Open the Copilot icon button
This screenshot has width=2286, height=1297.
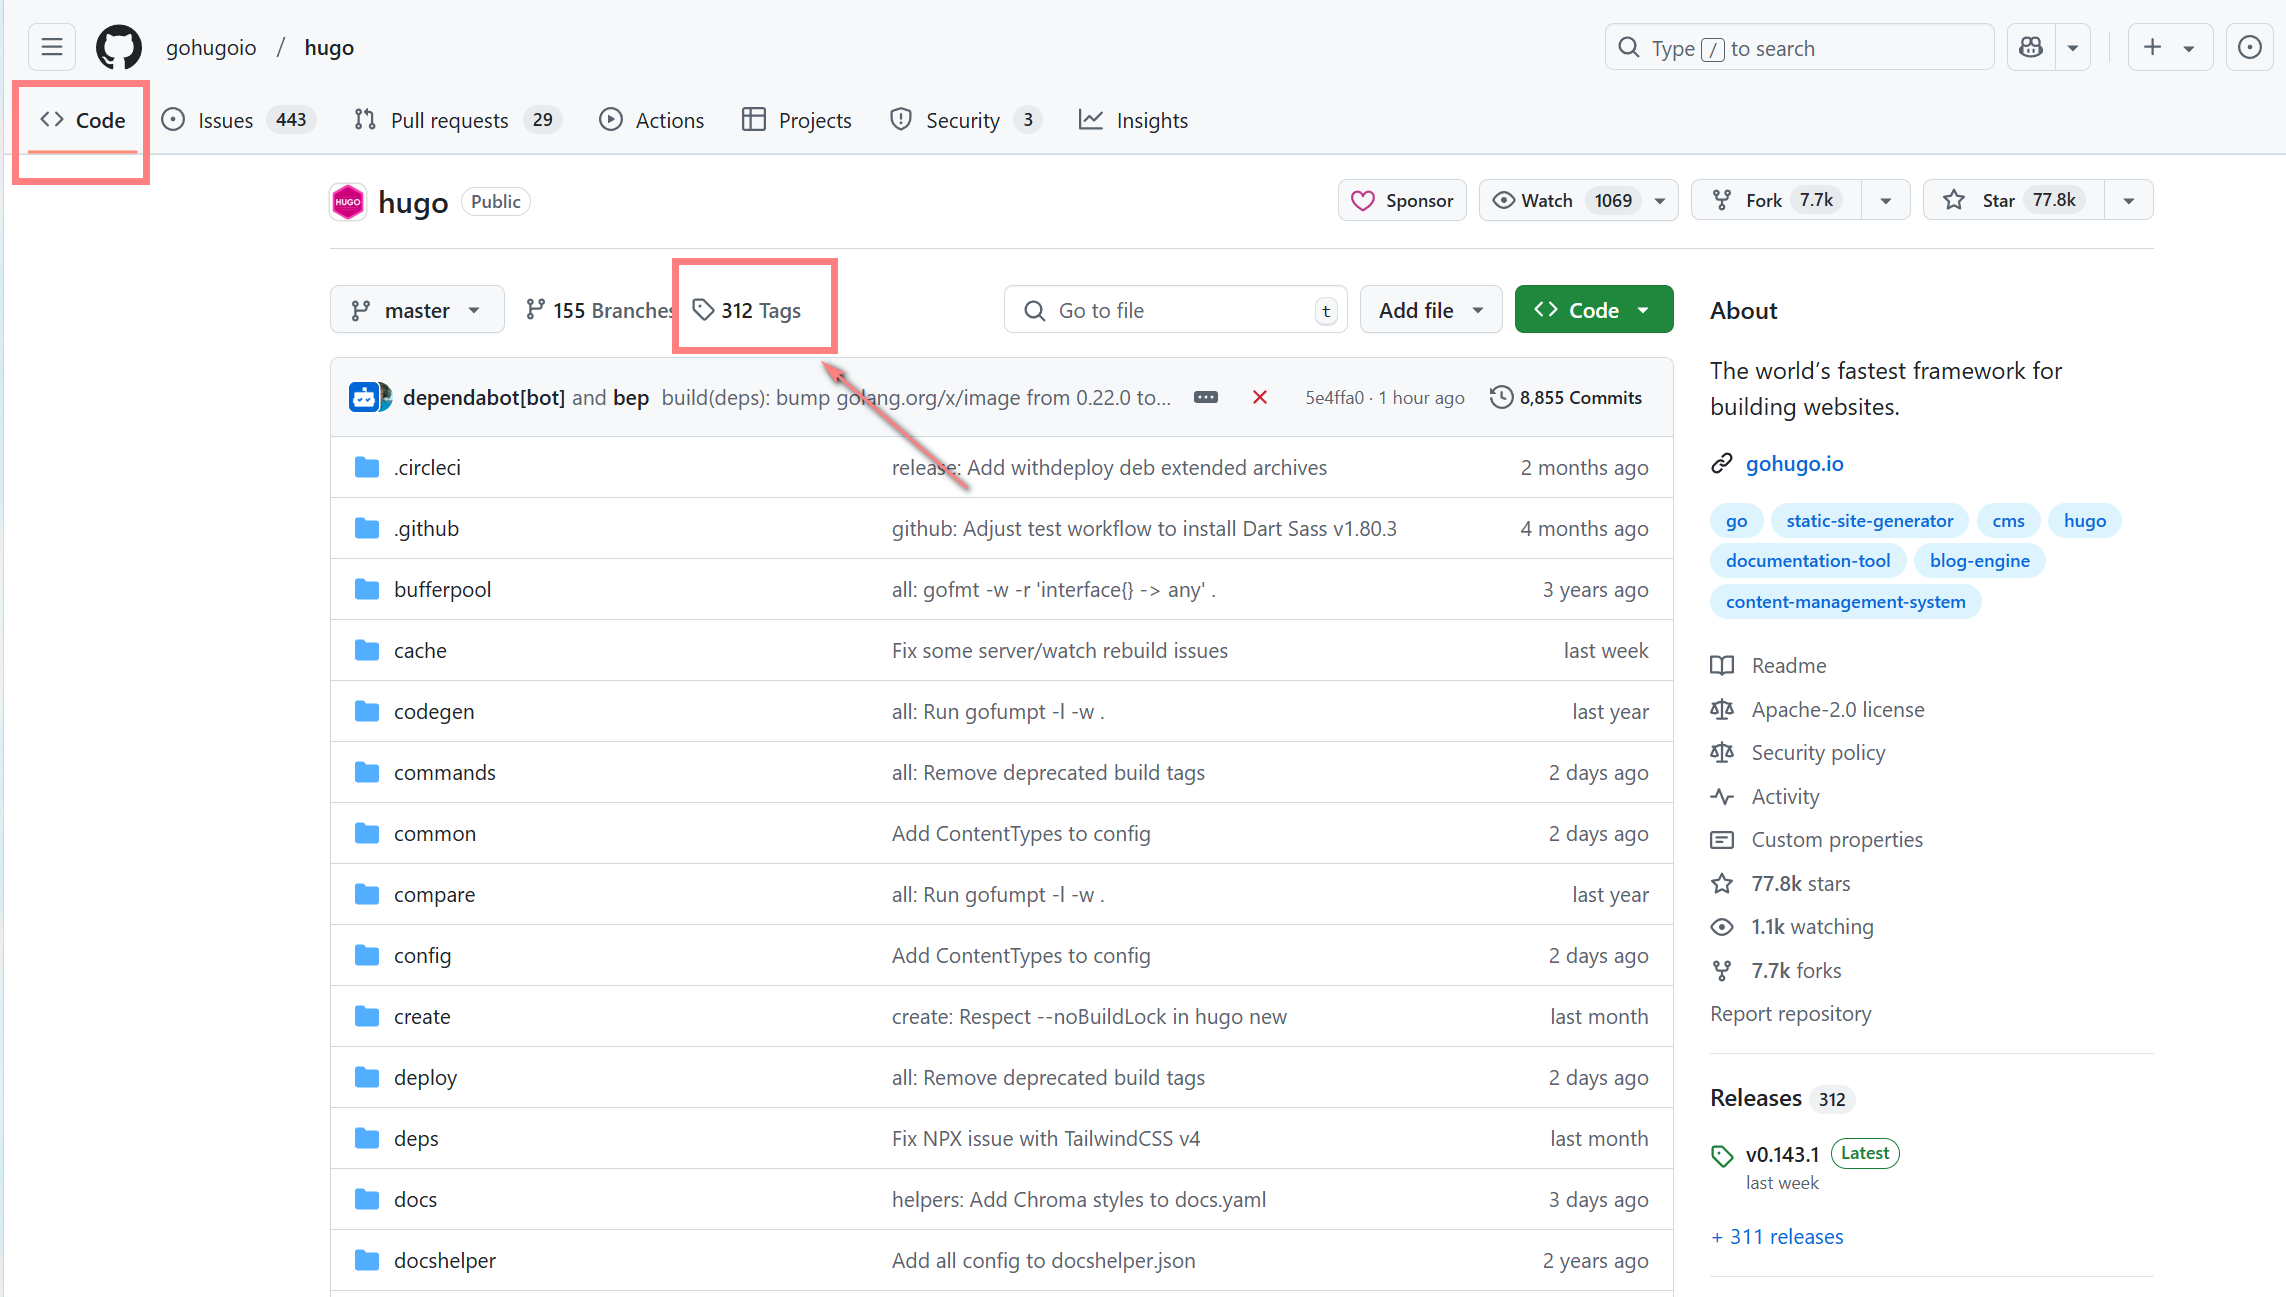point(2031,47)
